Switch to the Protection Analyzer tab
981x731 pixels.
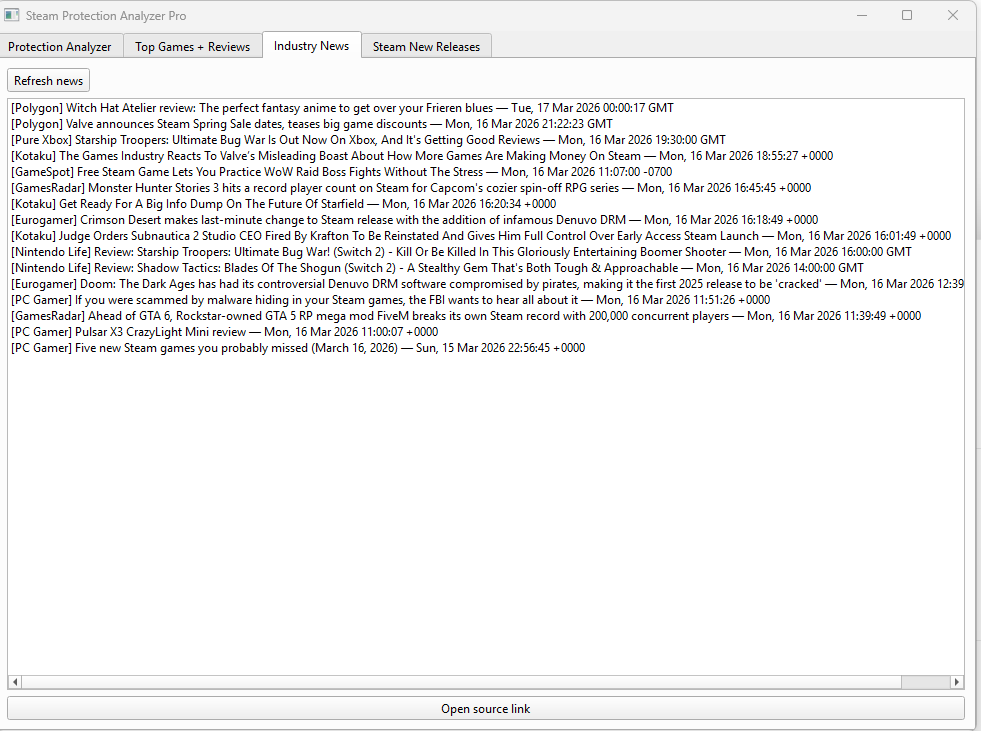(60, 47)
